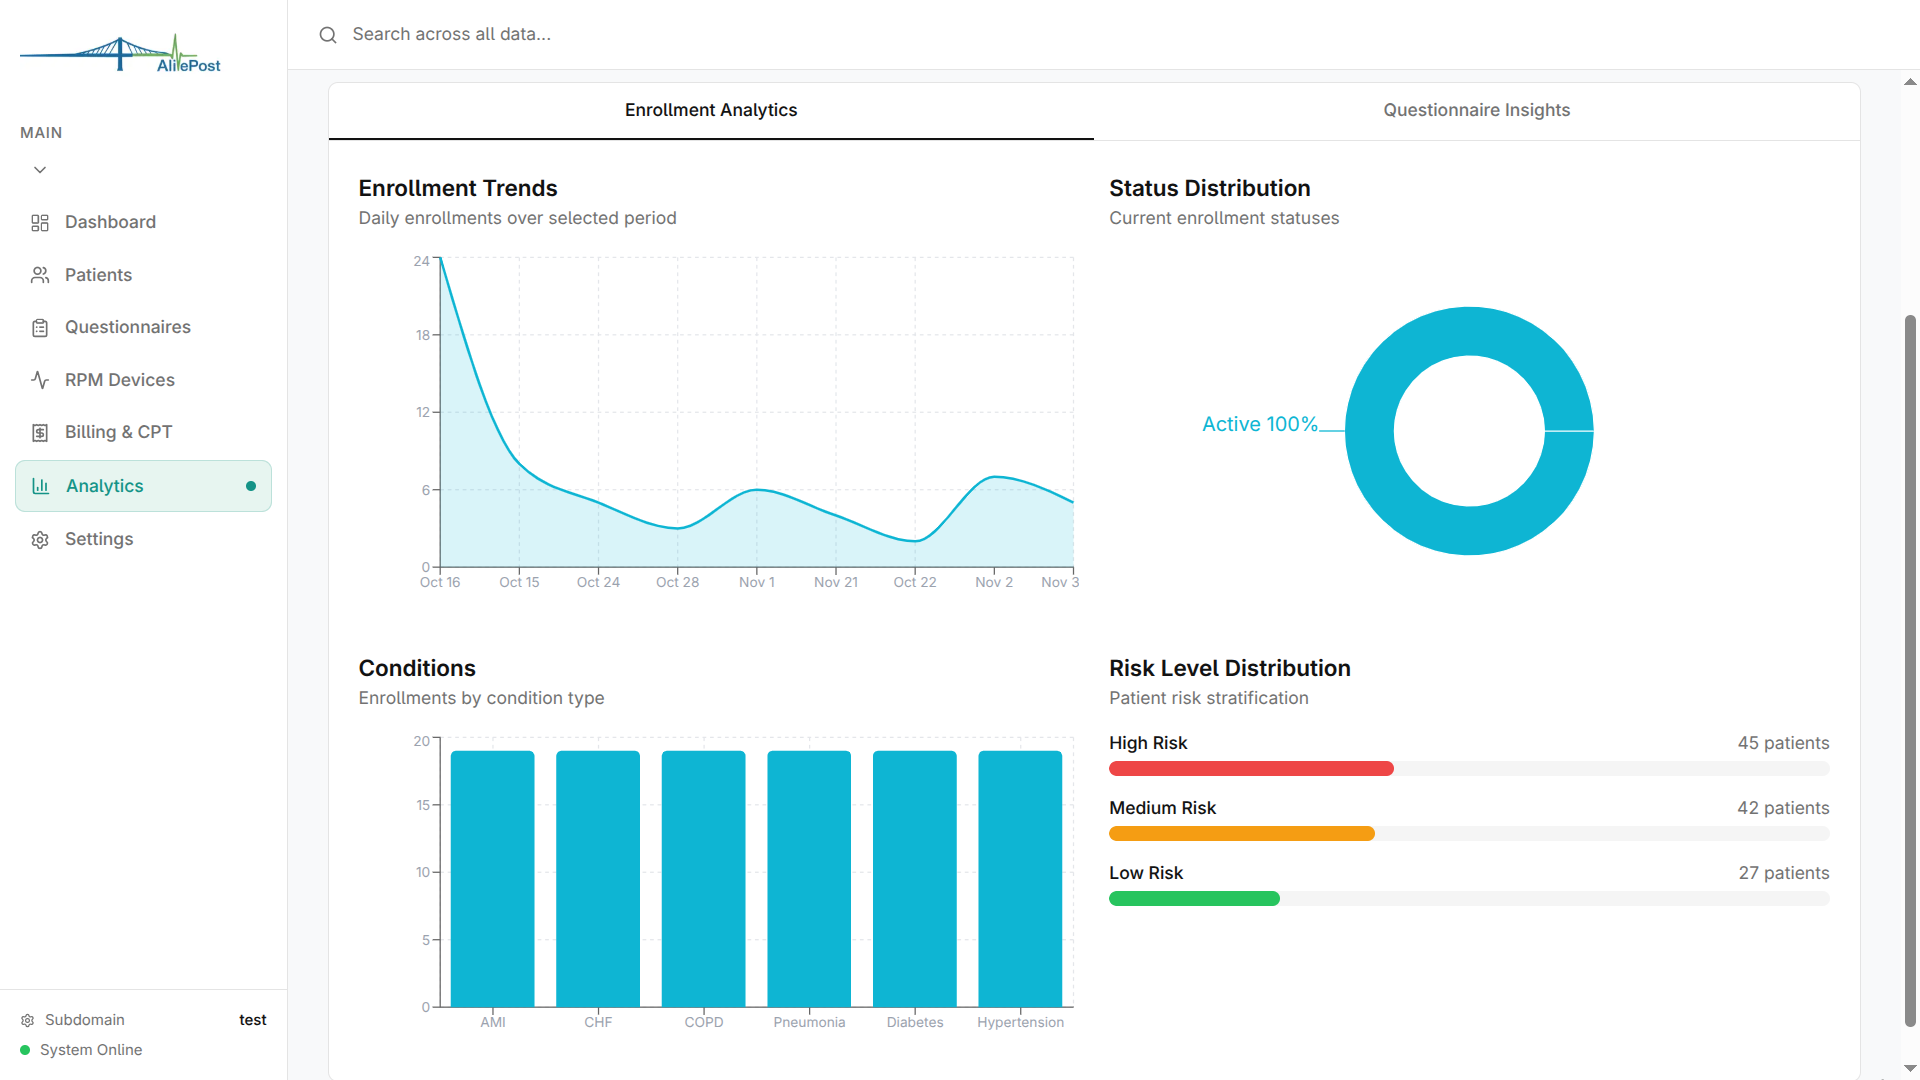This screenshot has width=1920, height=1080.
Task: Switch to the Questionnaire Insights tab
Action: [x=1477, y=110]
